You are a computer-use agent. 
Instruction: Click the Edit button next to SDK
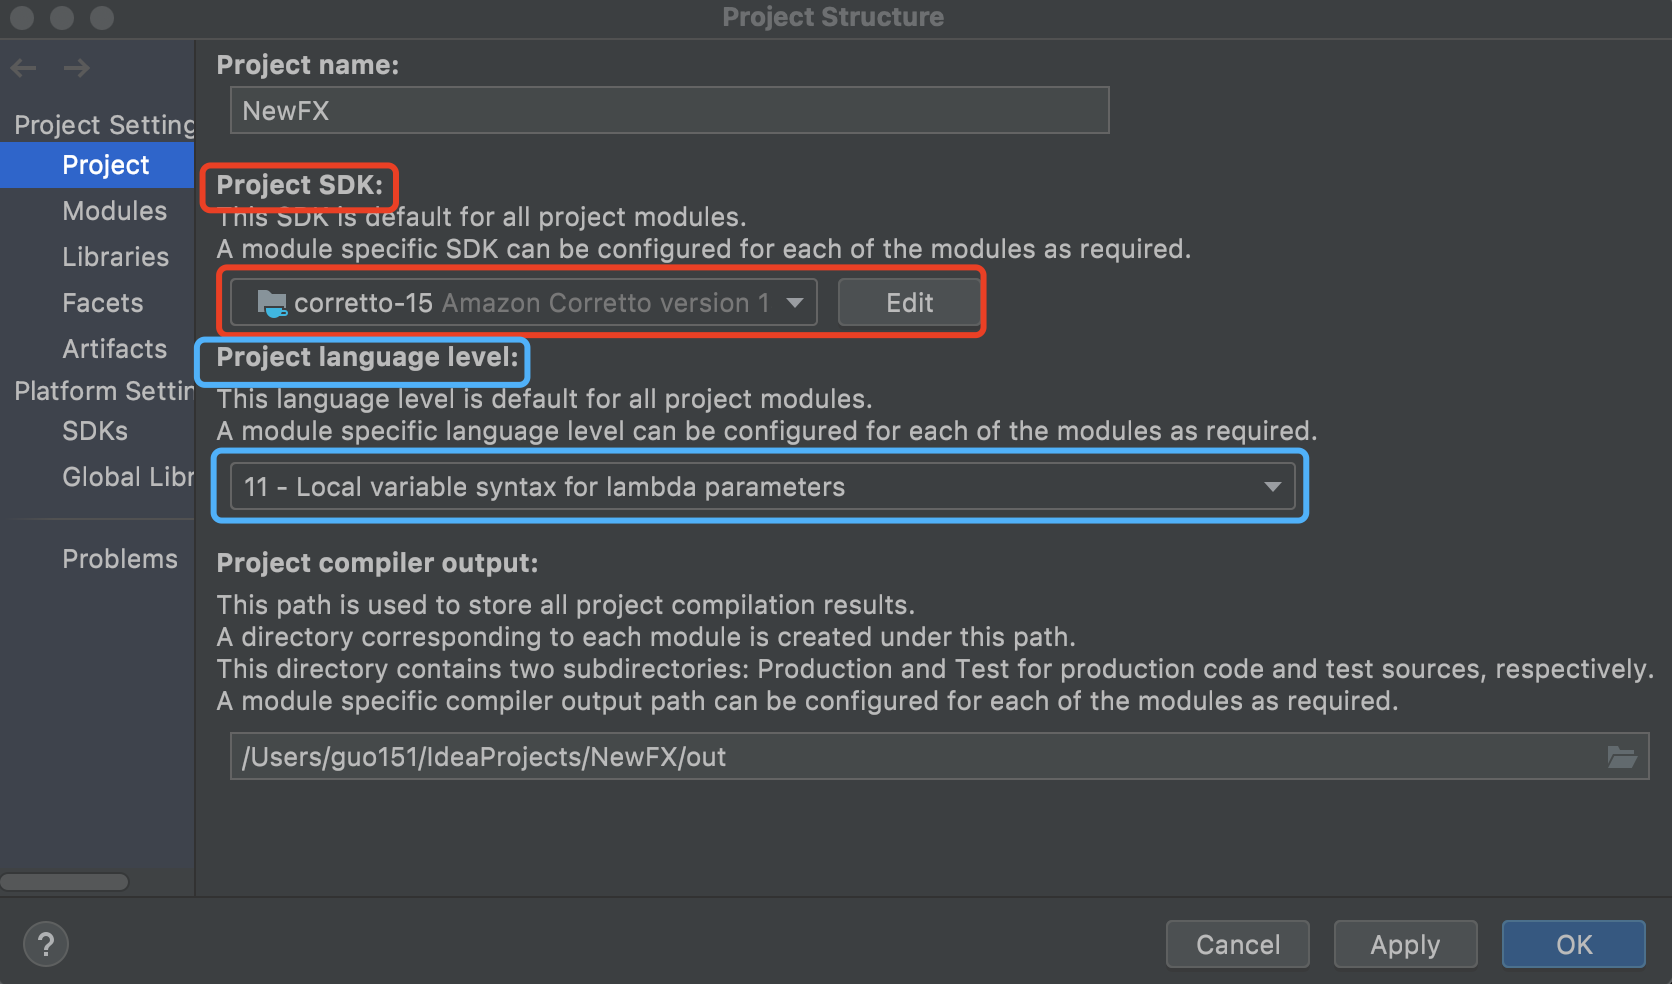click(x=909, y=302)
